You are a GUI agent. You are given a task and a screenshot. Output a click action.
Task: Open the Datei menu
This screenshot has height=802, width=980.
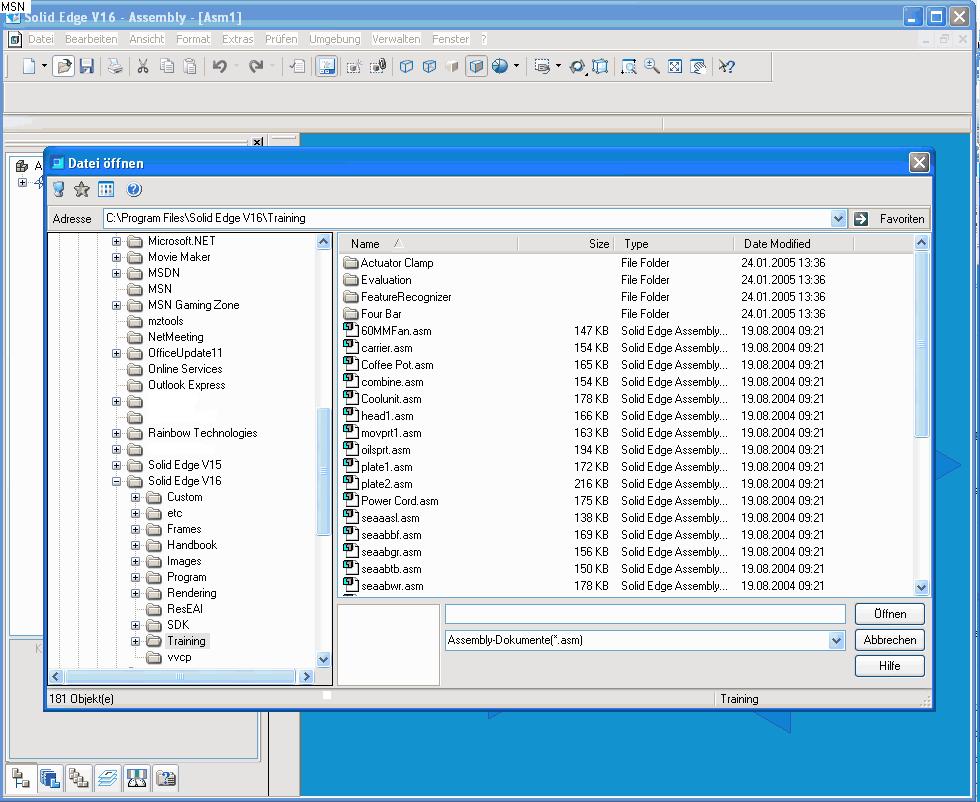[41, 39]
